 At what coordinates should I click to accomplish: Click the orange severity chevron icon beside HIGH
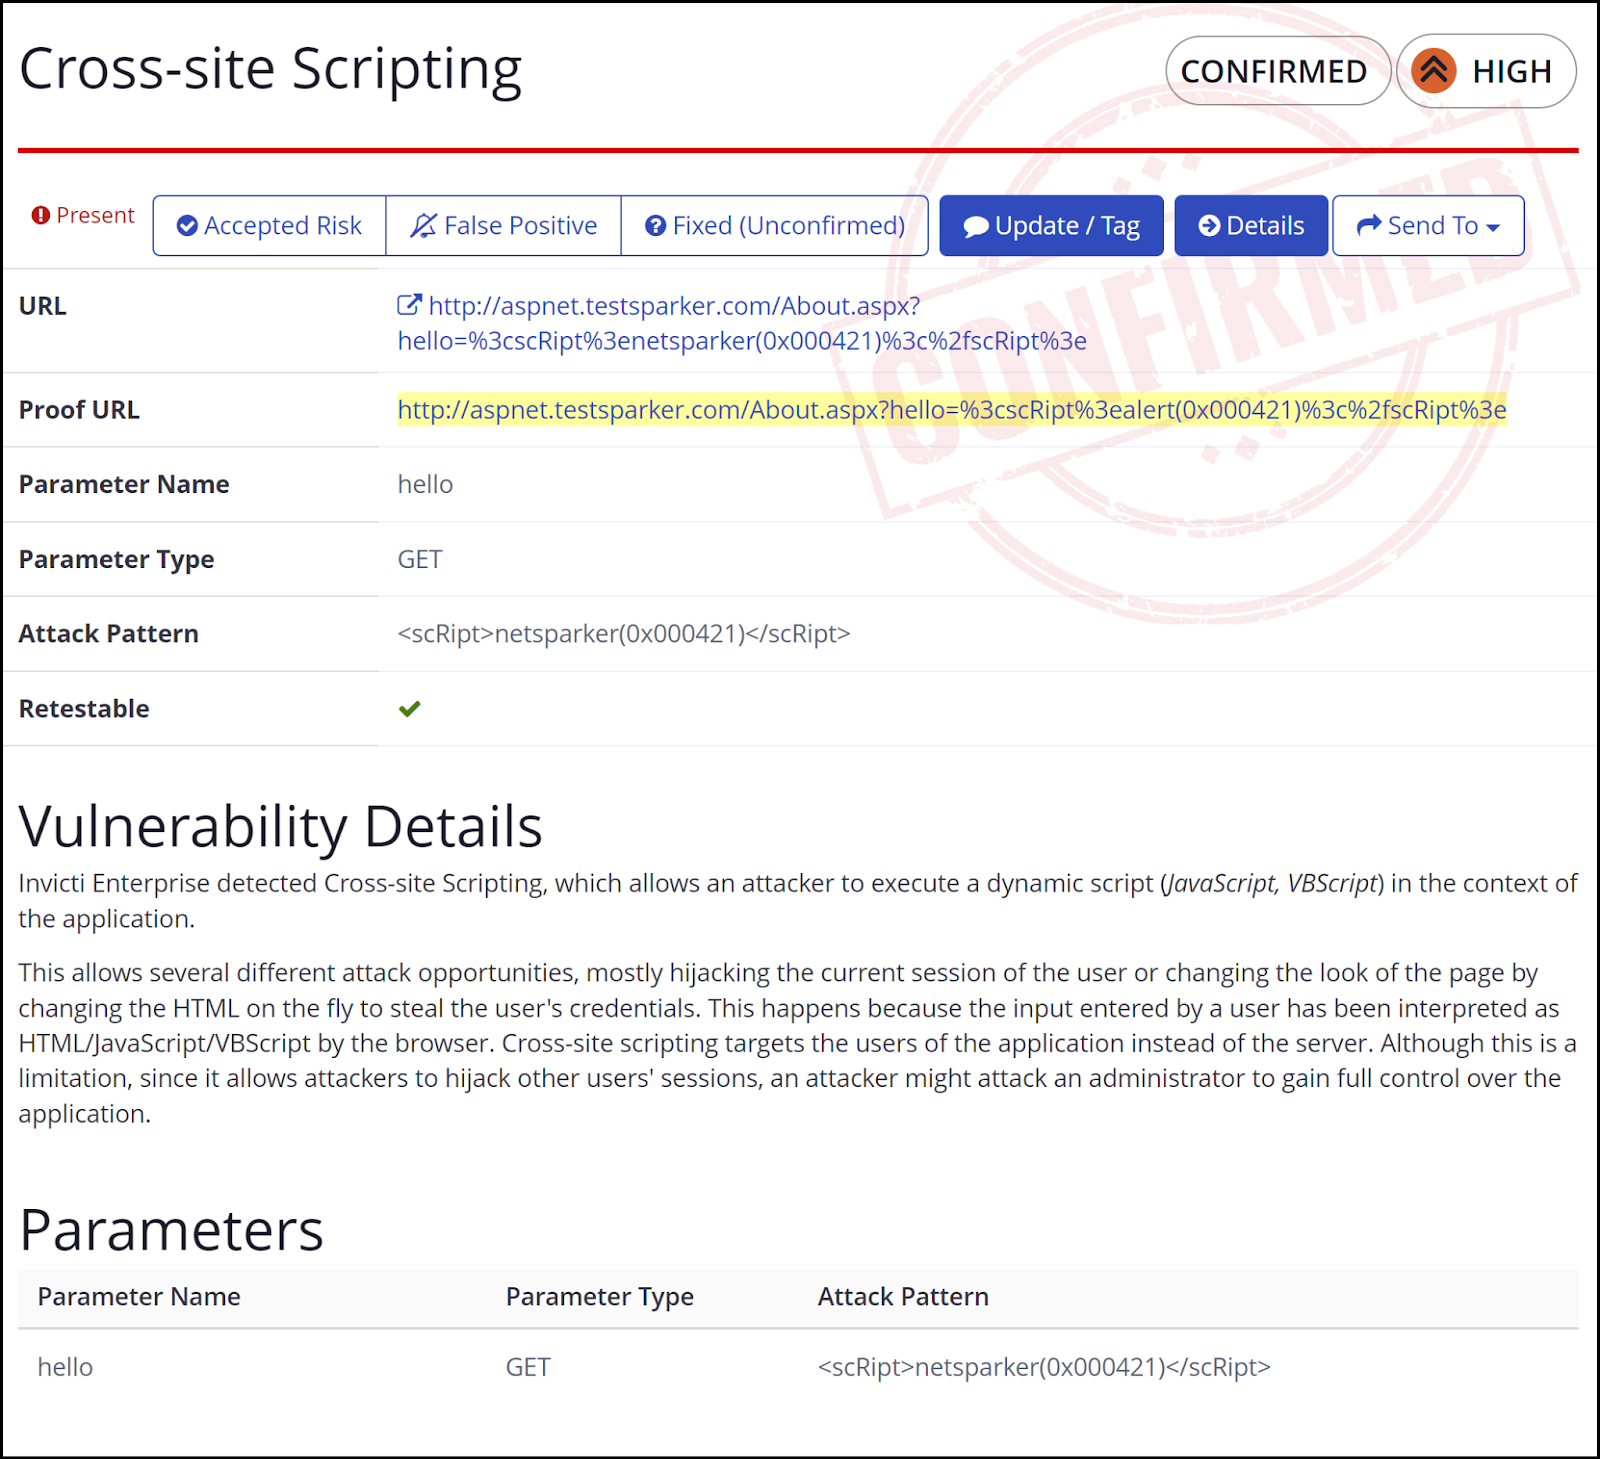(1433, 71)
